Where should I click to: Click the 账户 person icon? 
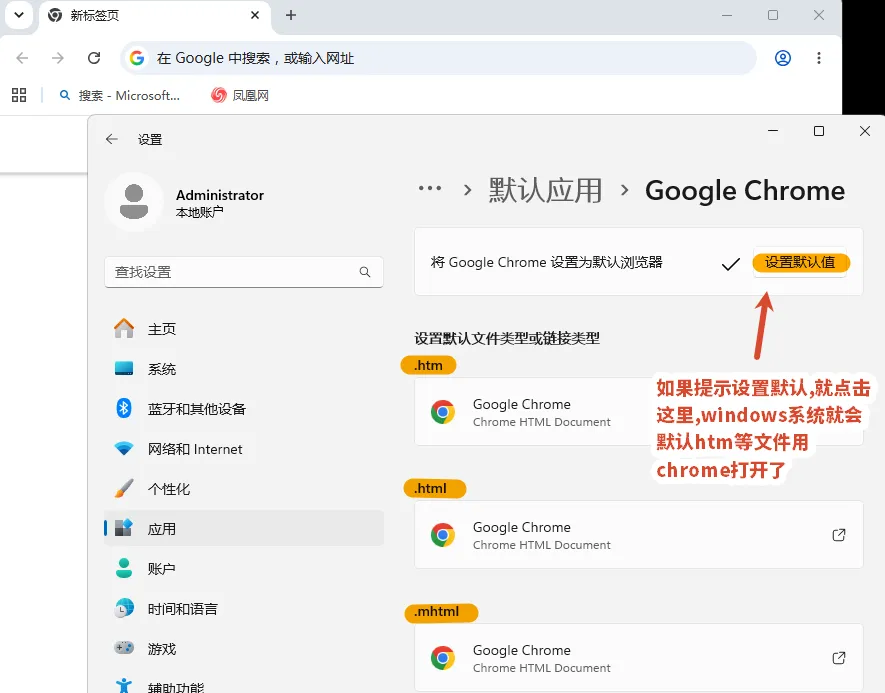[124, 568]
